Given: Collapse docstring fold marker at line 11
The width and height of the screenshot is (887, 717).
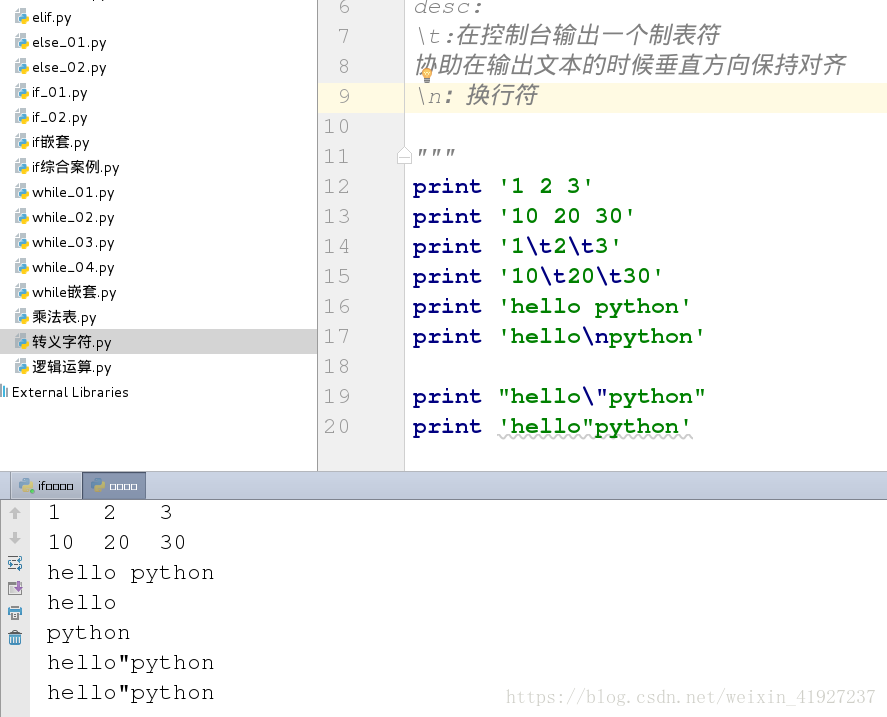Looking at the screenshot, I should 404,156.
